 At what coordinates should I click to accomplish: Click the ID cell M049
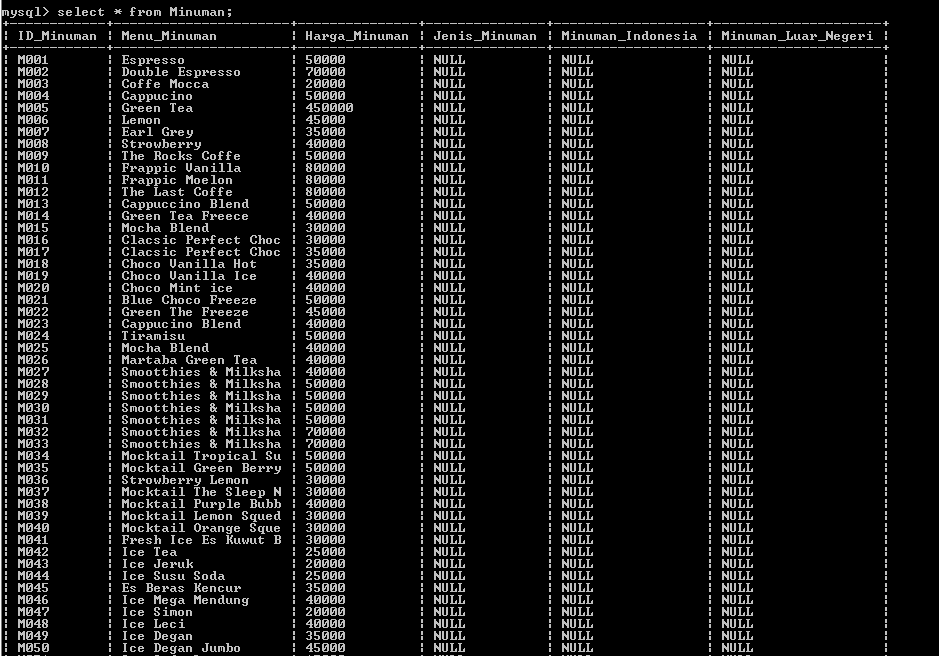click(33, 636)
